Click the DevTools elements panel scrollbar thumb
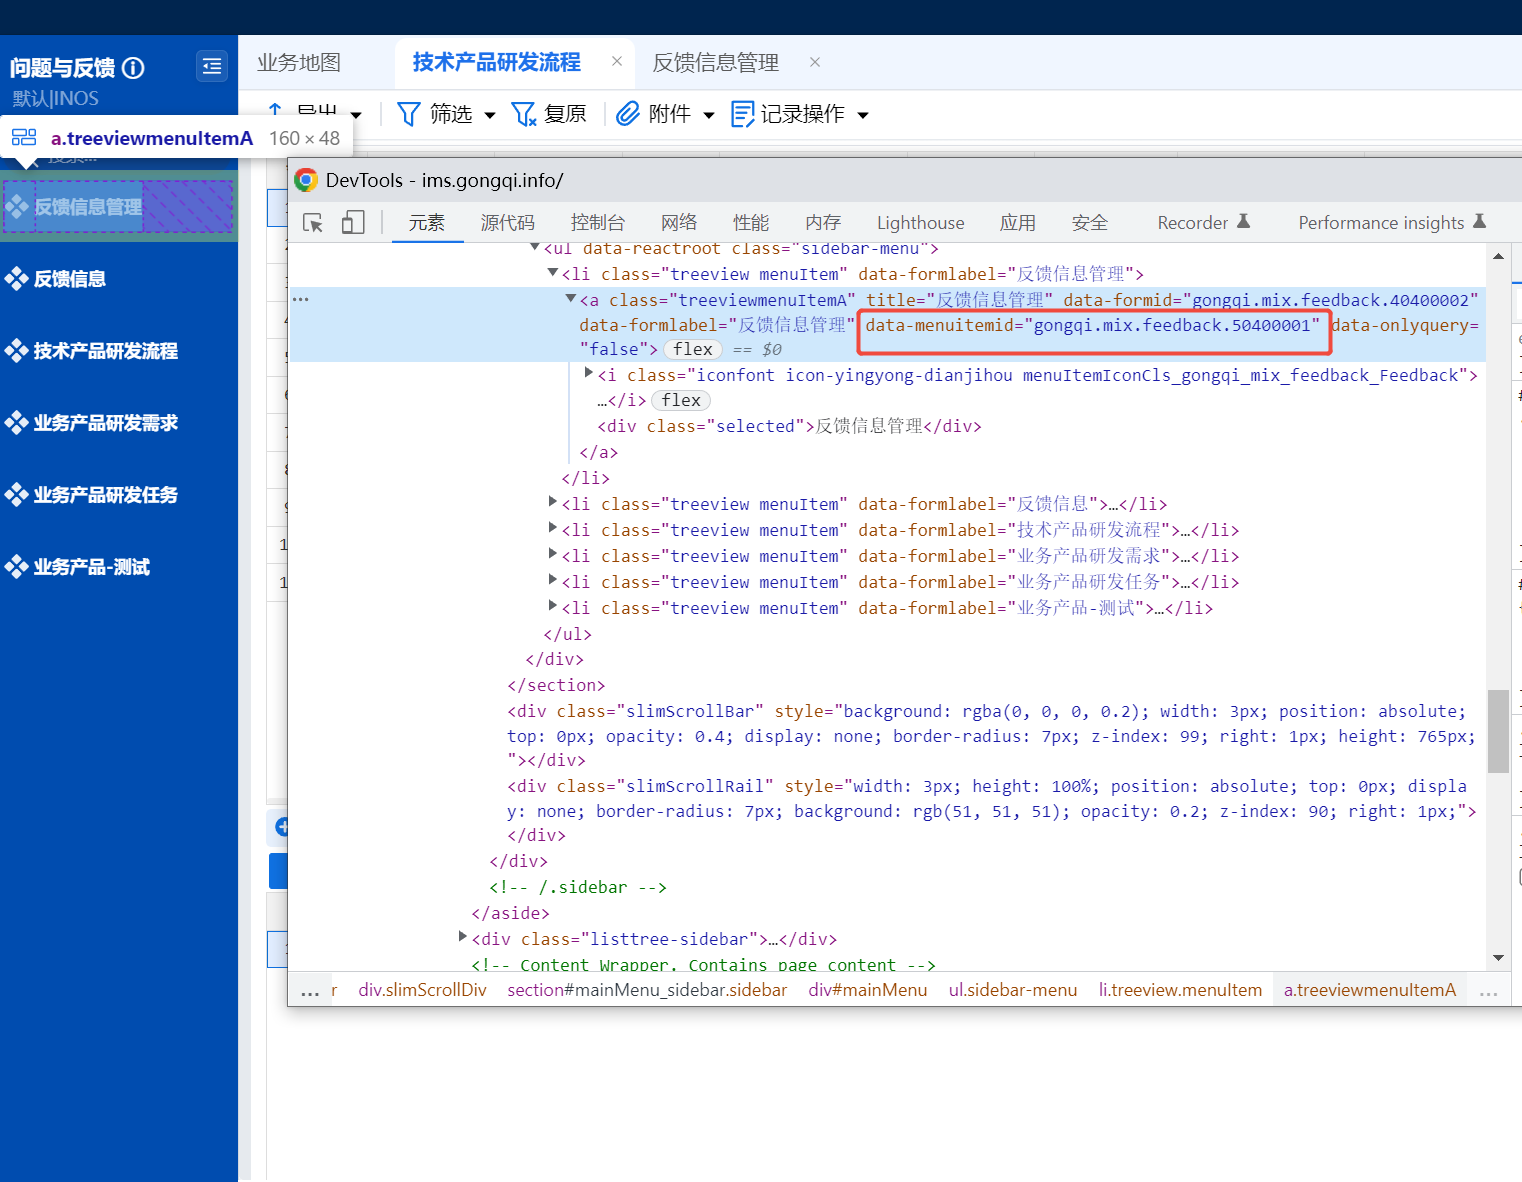Viewport: 1522px width, 1182px height. tap(1497, 730)
